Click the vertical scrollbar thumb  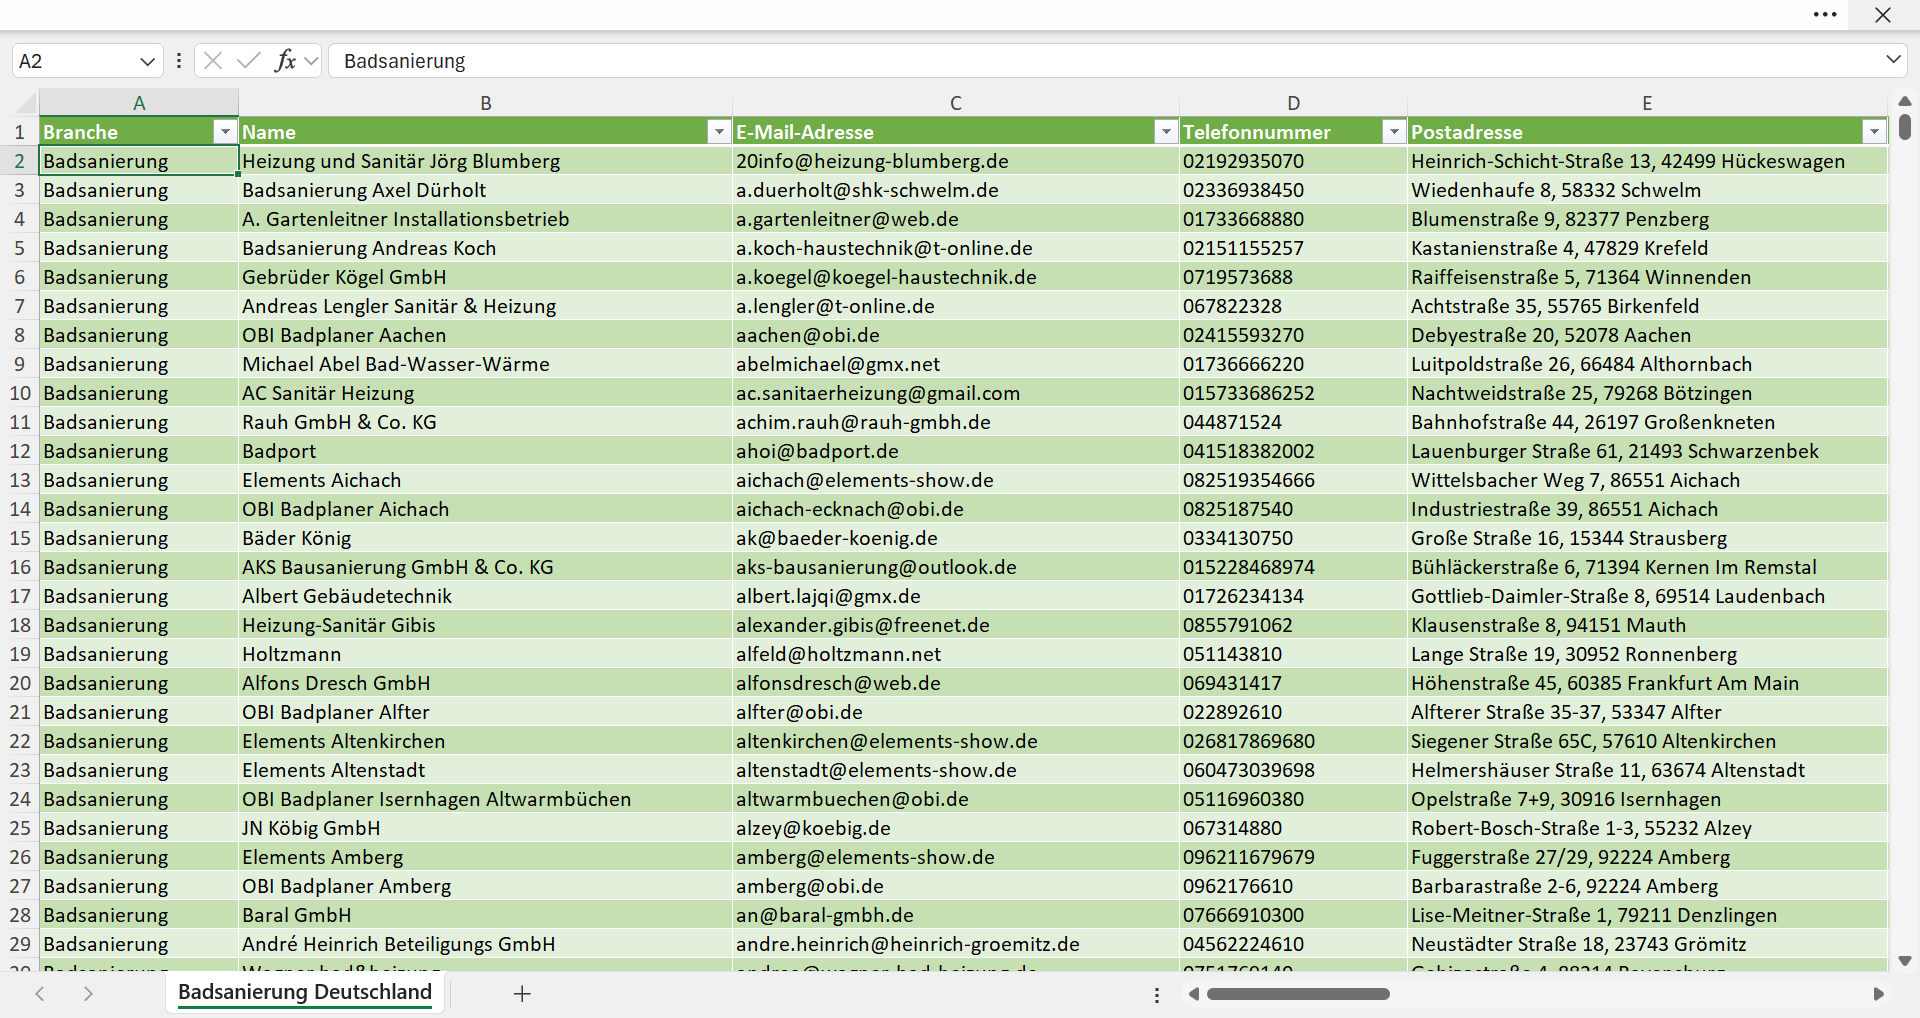[1905, 127]
